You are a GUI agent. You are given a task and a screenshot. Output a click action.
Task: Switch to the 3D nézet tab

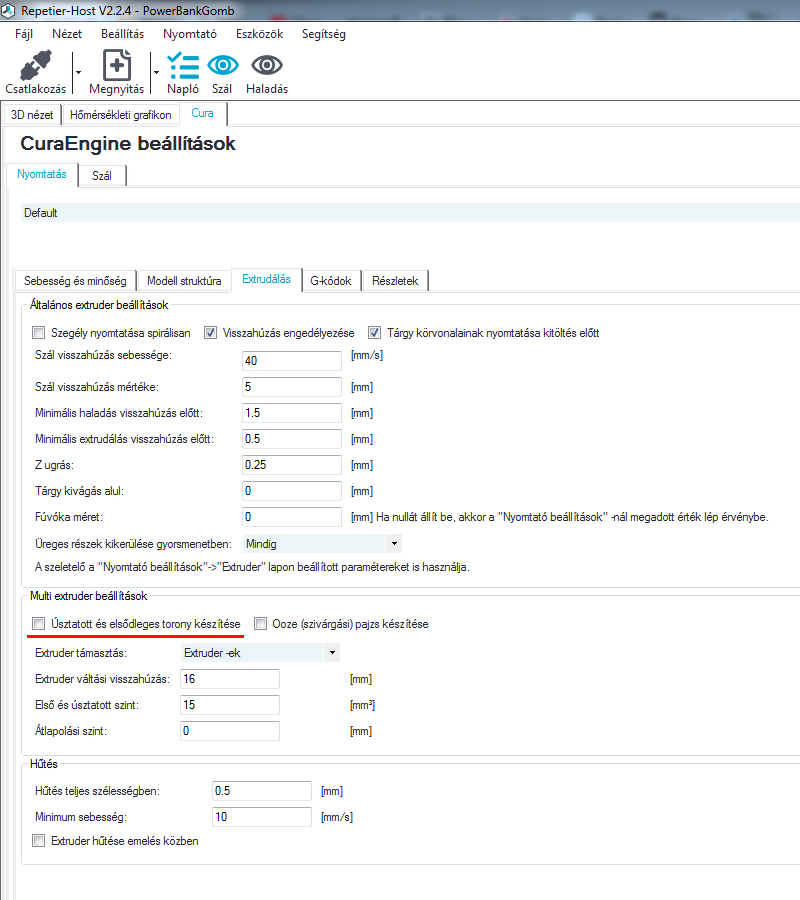click(32, 115)
